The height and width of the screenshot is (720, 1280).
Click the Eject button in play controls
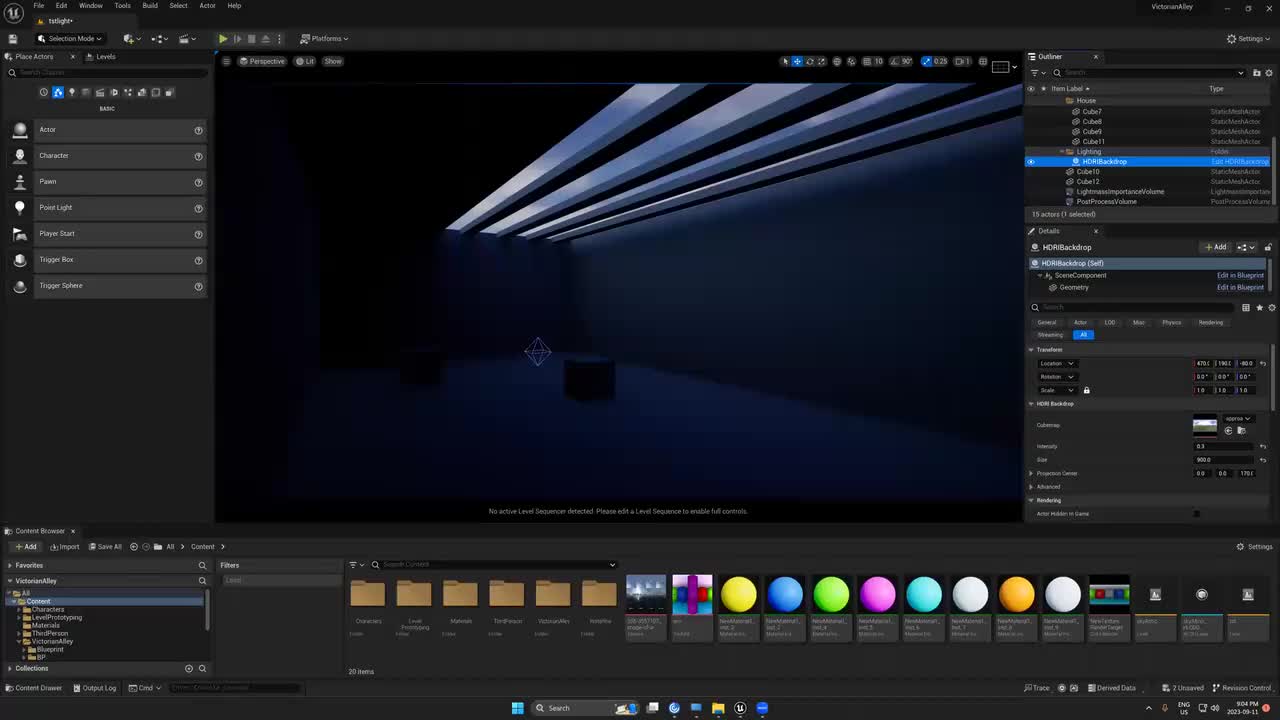click(265, 38)
